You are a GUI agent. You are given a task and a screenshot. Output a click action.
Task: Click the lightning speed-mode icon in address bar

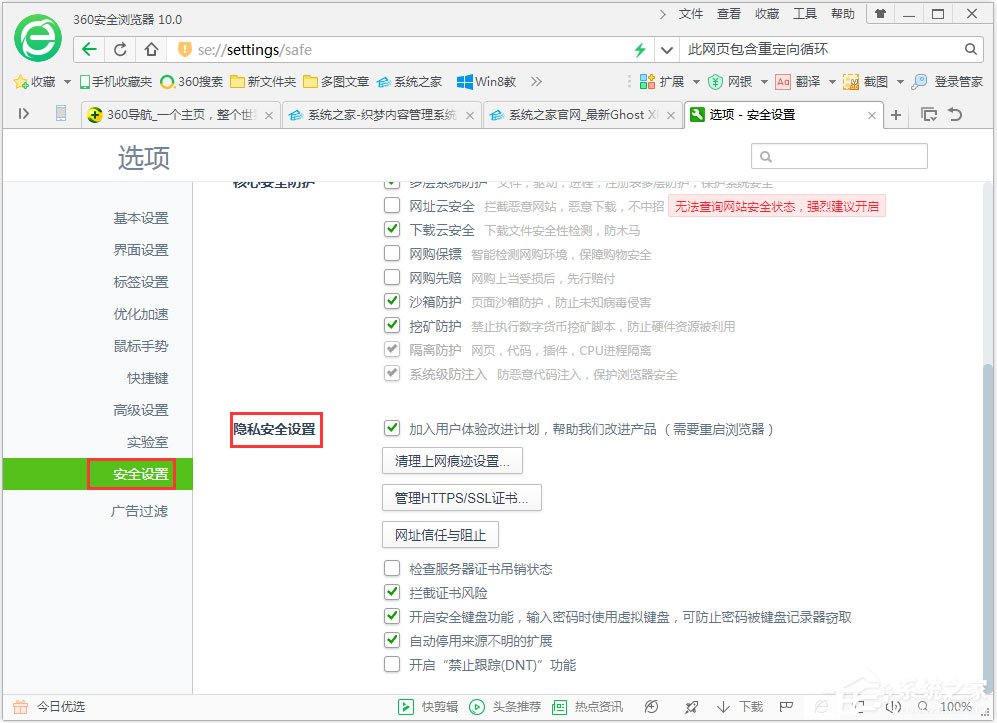pos(640,47)
